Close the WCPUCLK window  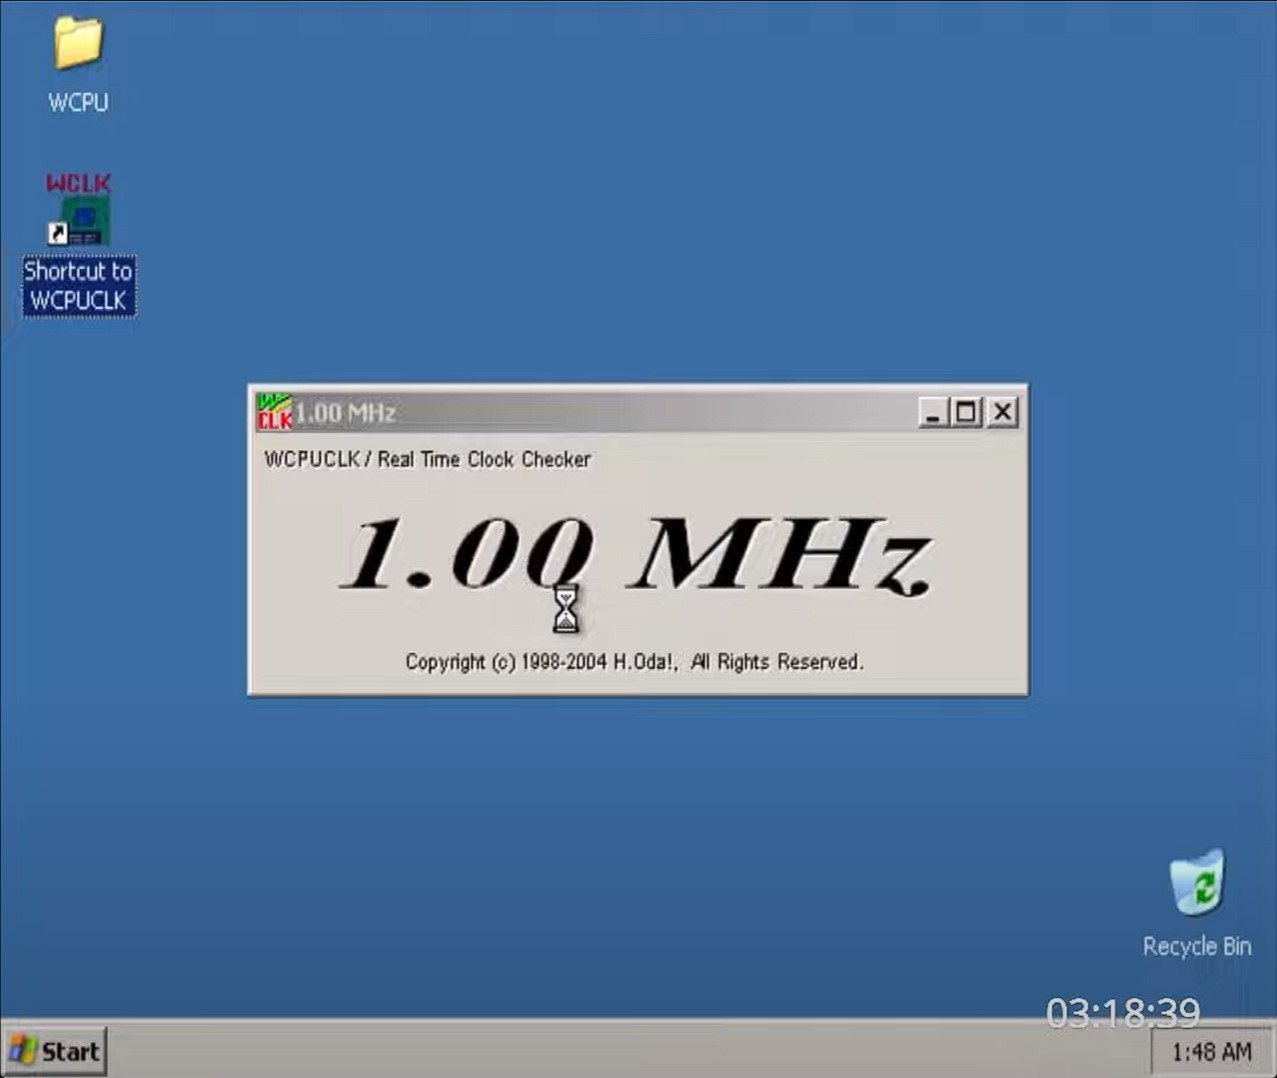tap(1003, 412)
